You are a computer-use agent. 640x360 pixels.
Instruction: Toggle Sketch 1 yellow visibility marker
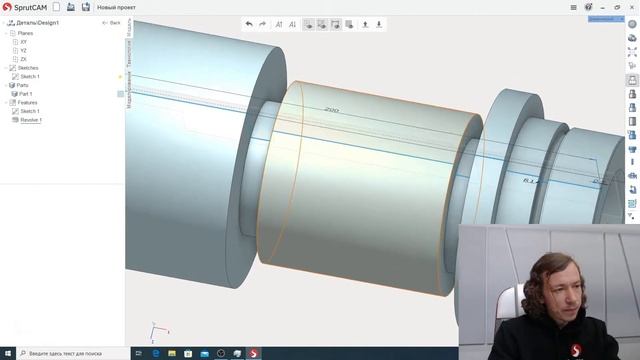point(120,77)
